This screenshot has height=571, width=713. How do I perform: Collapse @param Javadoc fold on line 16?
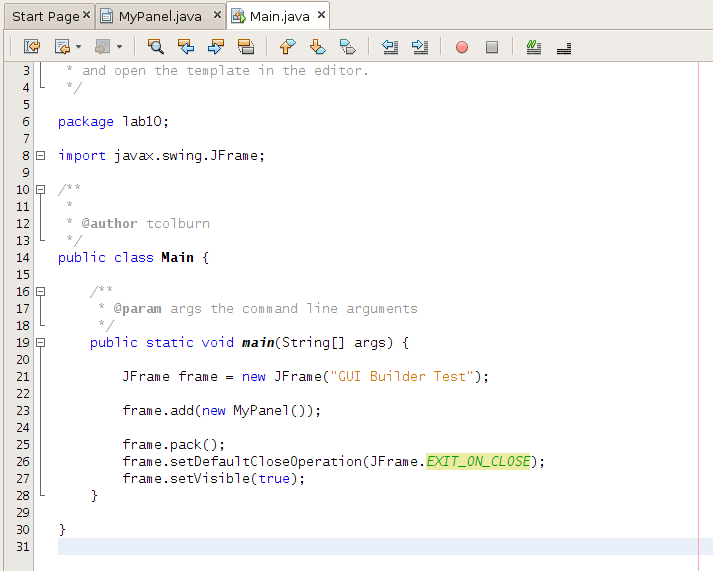pyautogui.click(x=40, y=291)
